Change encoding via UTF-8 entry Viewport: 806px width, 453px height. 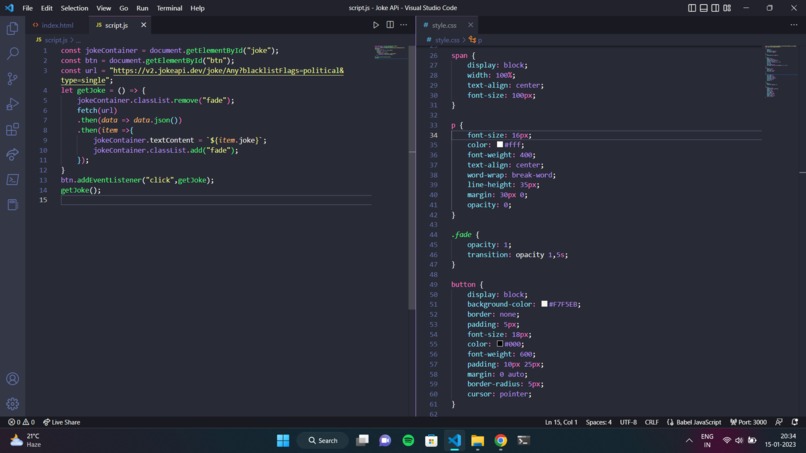click(628, 422)
